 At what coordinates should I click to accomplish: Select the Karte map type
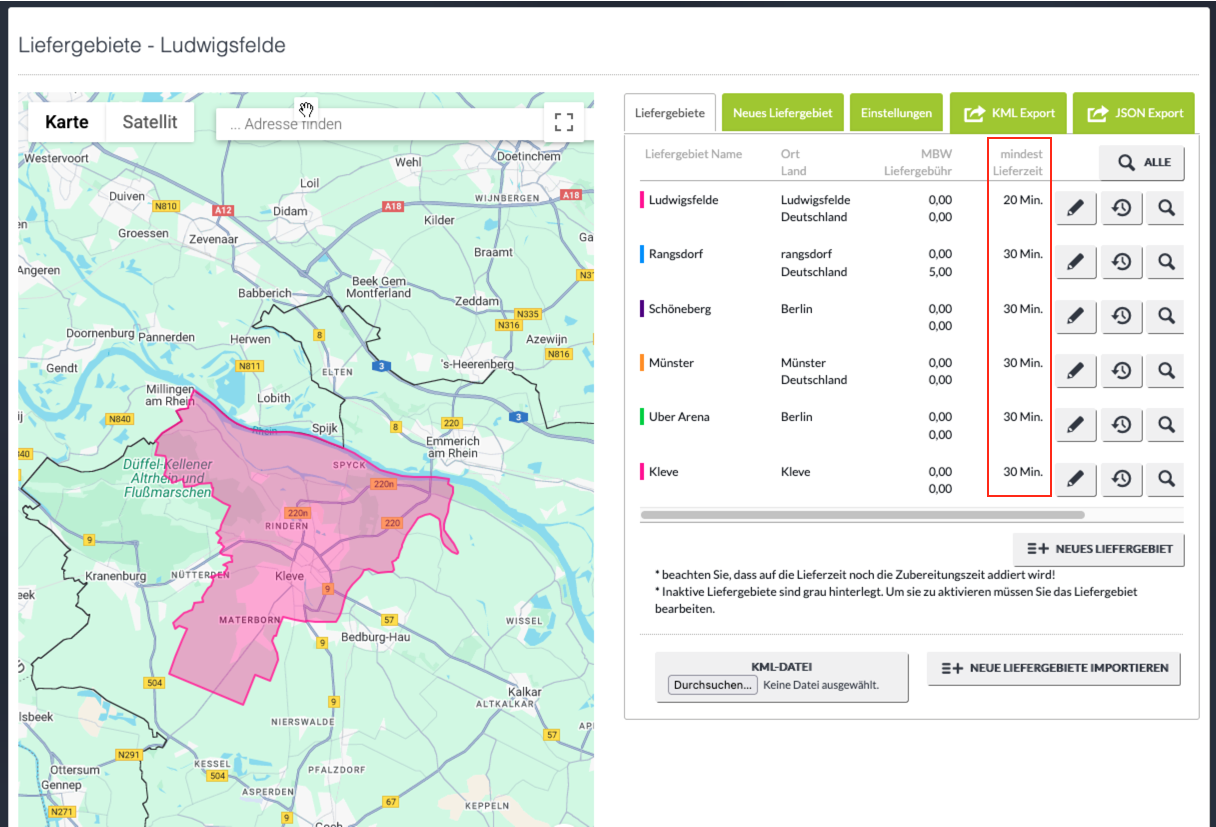tap(67, 122)
